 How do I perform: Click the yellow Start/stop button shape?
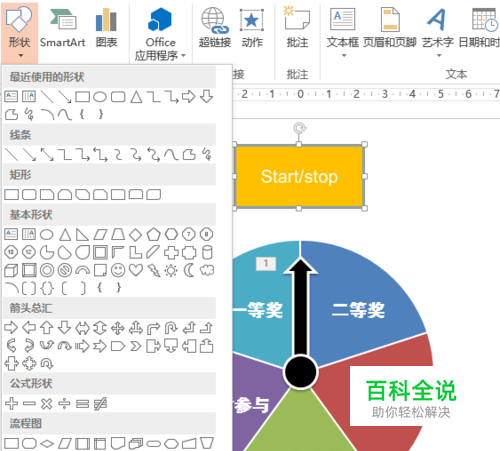point(299,176)
